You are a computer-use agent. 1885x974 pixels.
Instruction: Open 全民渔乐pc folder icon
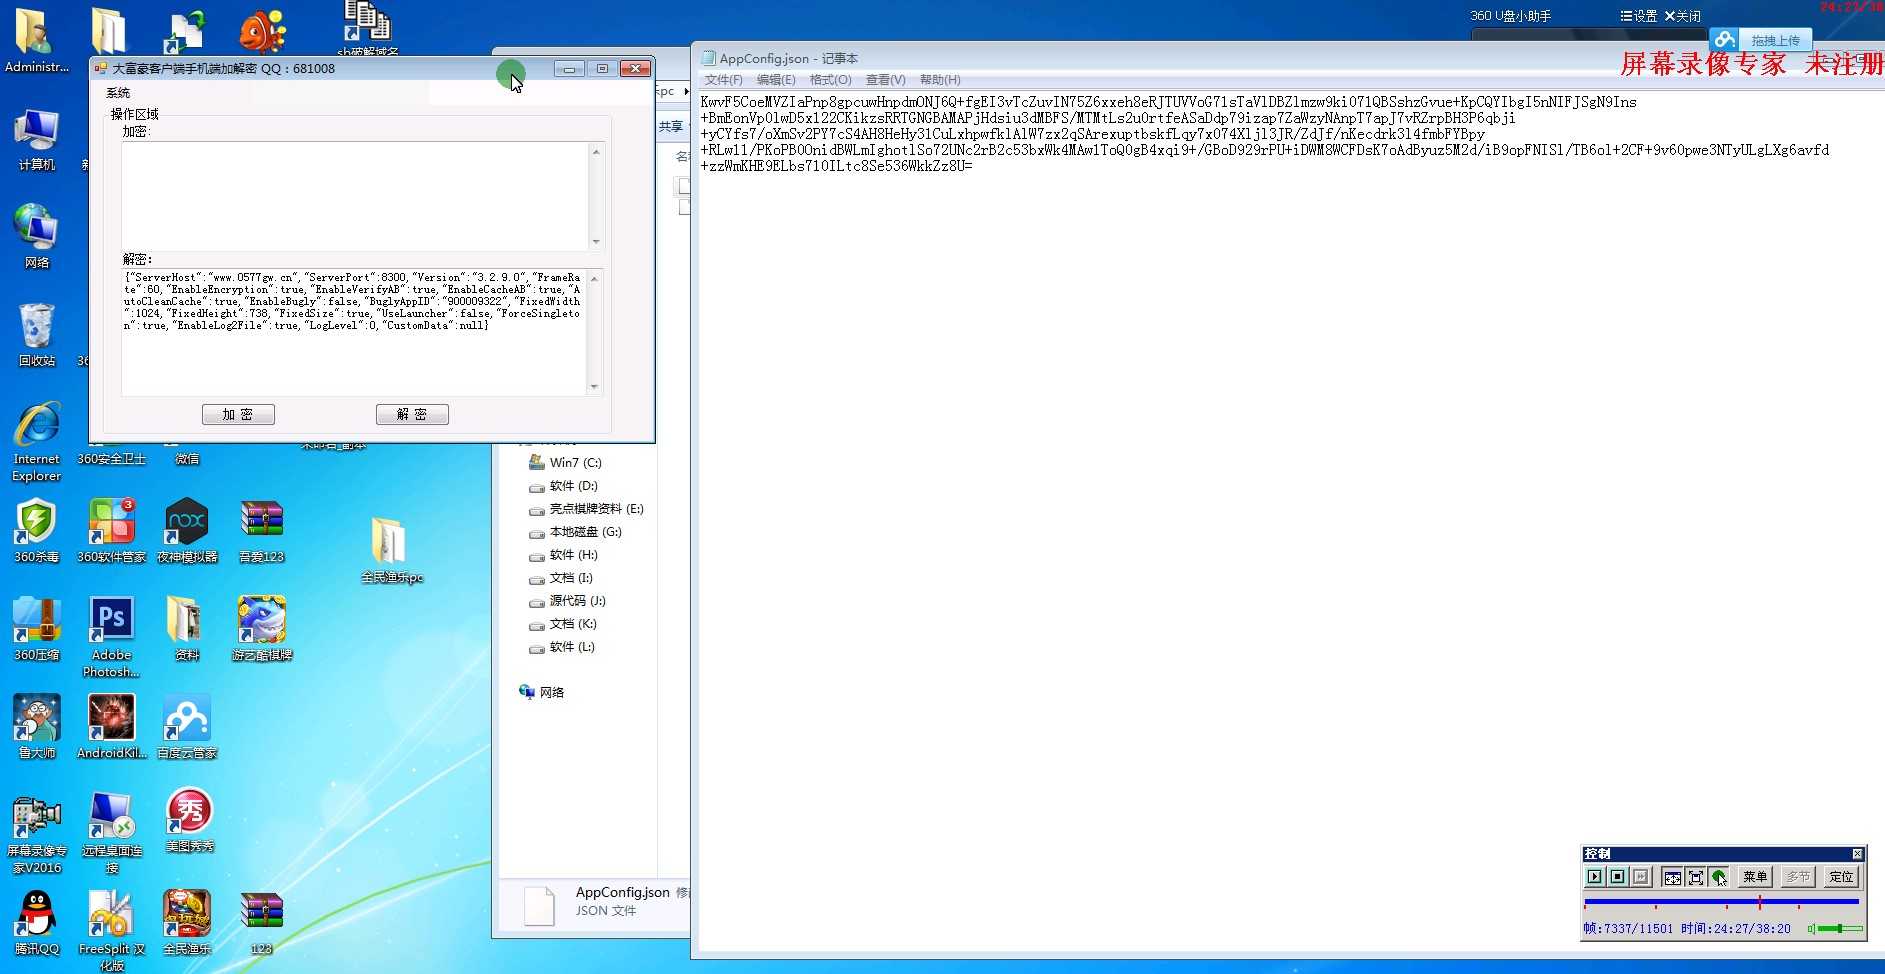[x=390, y=550]
